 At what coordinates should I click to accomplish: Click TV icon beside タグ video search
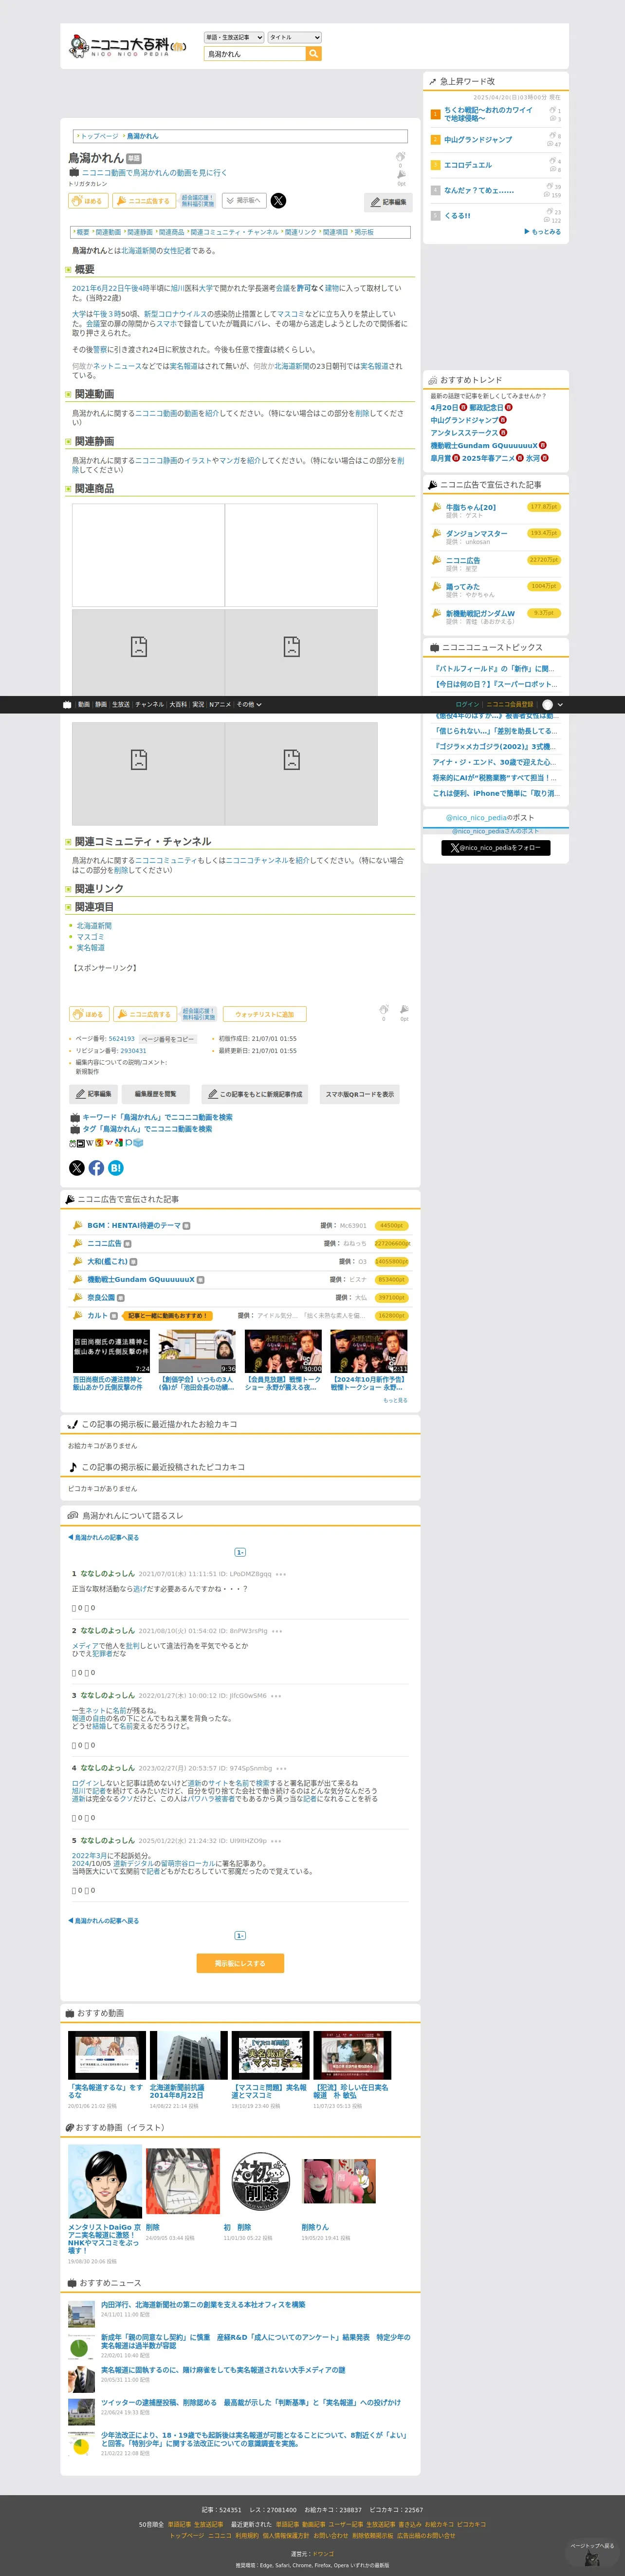point(74,1129)
